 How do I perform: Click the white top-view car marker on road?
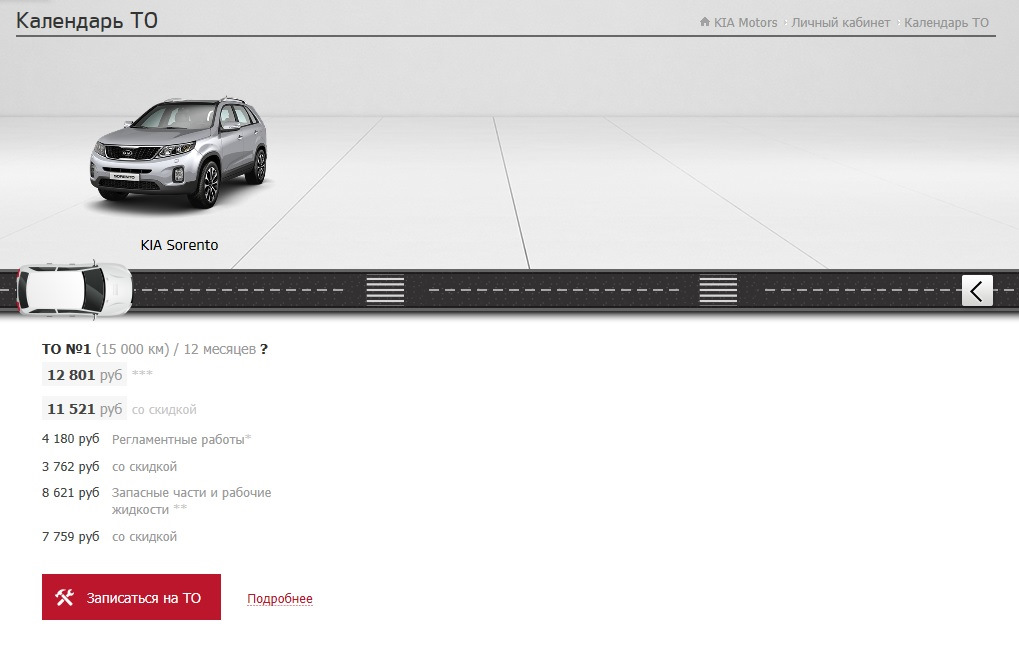point(73,290)
